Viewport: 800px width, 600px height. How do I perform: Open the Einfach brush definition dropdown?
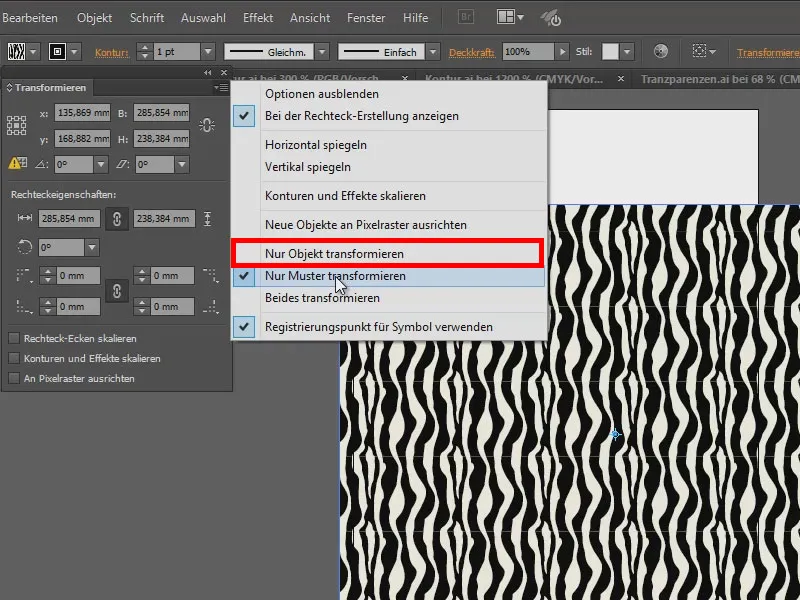433,52
